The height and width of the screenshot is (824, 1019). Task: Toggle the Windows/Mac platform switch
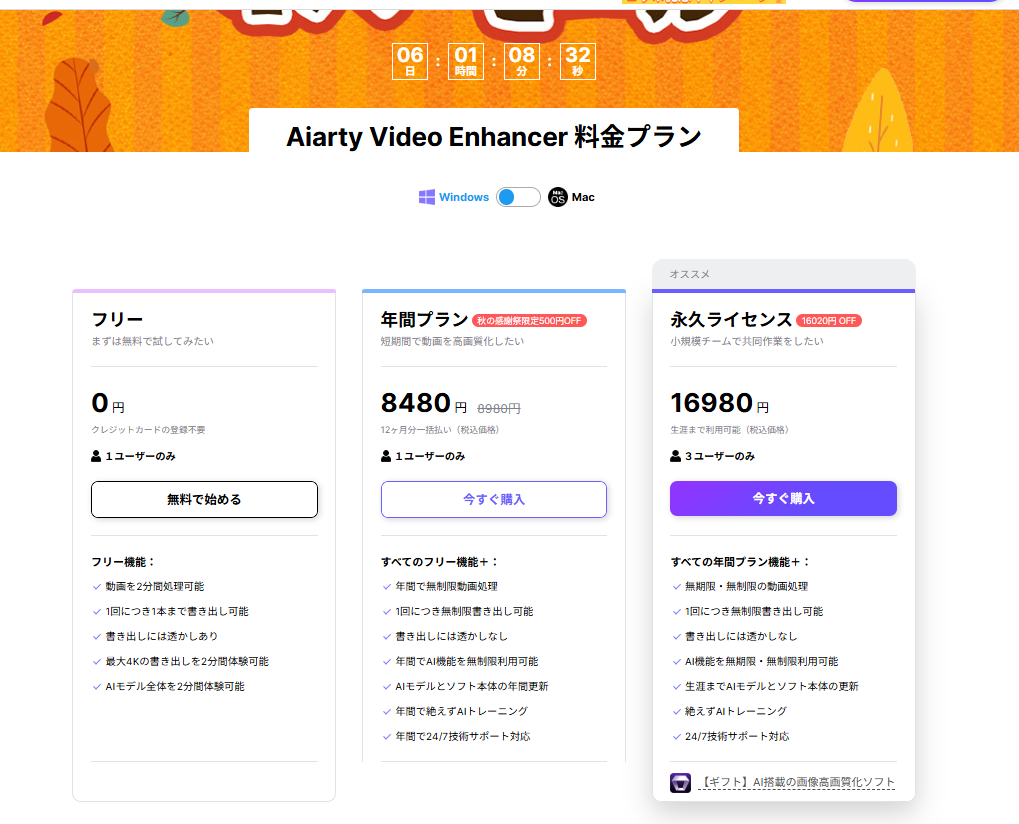(518, 197)
